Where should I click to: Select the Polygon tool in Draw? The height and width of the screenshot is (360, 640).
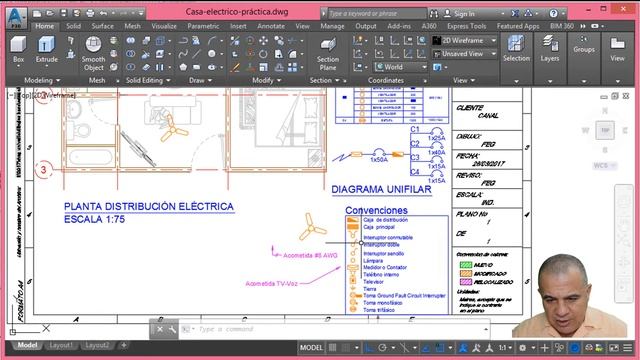(x=183, y=67)
